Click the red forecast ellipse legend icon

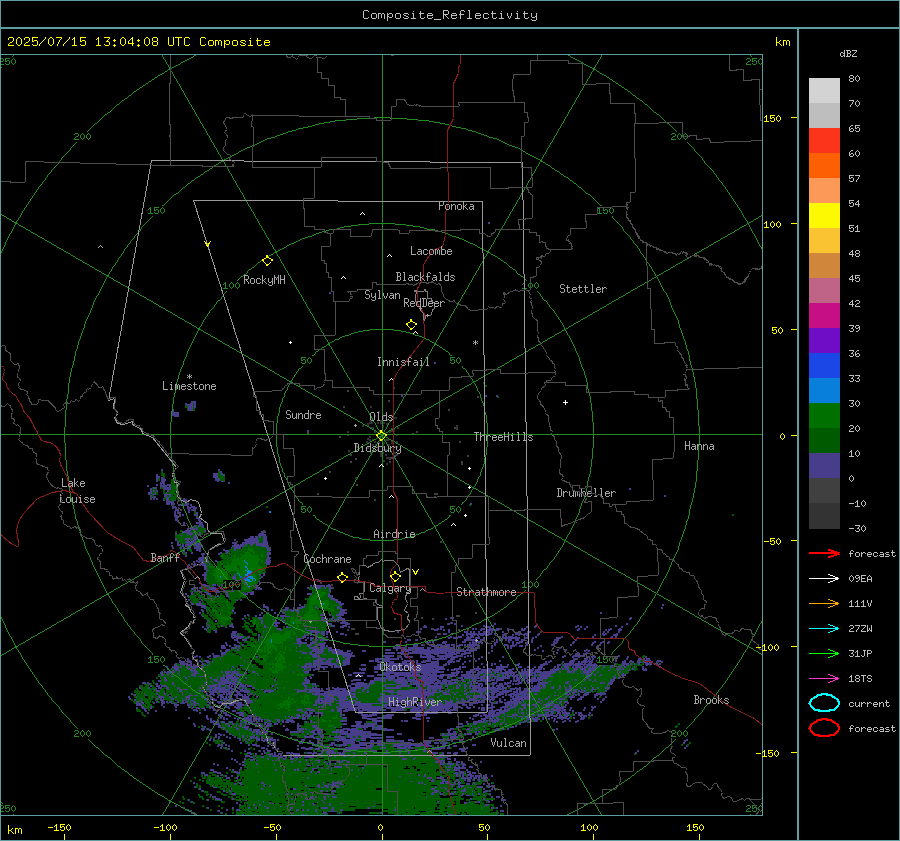click(x=824, y=728)
